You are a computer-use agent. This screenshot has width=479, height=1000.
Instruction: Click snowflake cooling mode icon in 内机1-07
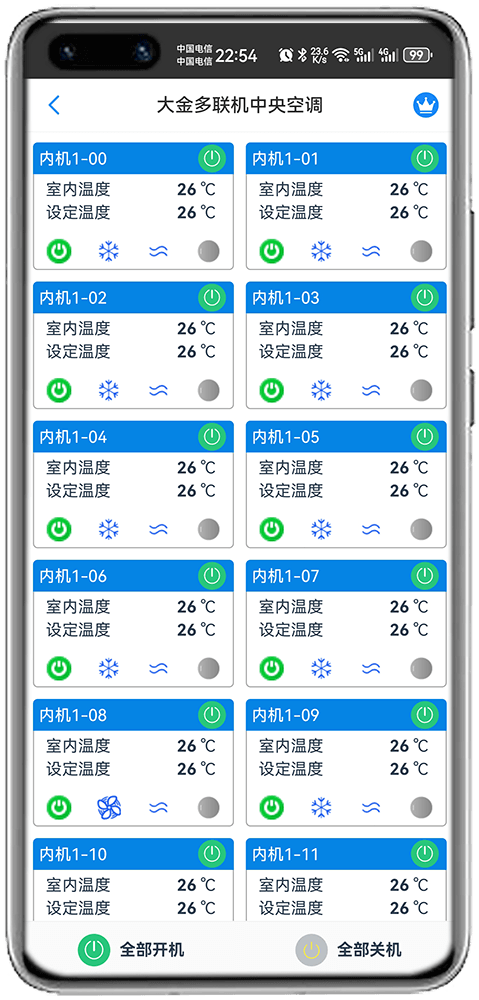coord(321,668)
